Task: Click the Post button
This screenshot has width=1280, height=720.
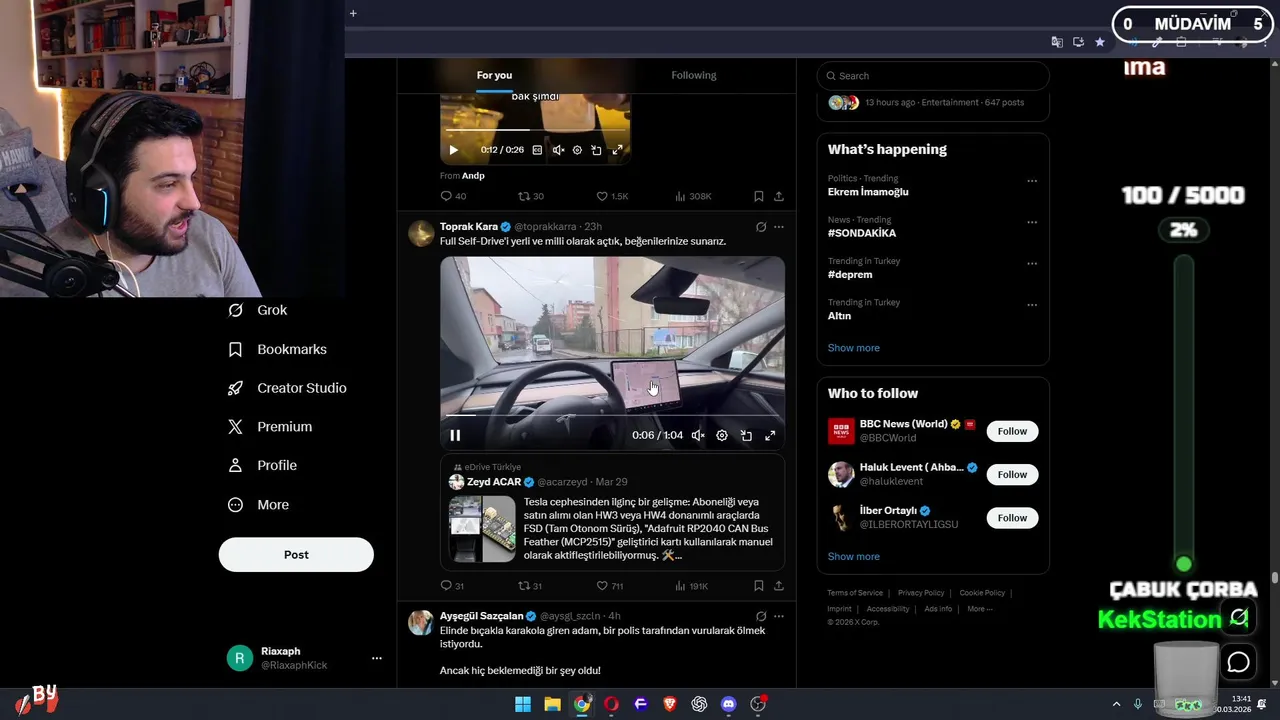Action: pos(296,555)
